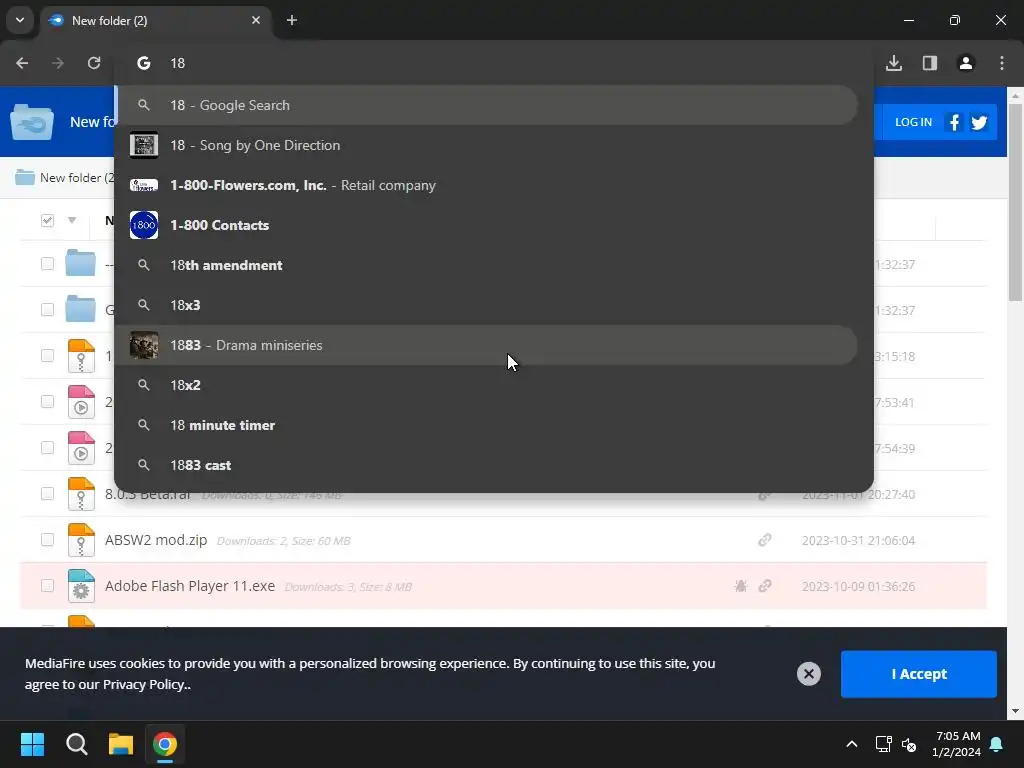Click ABSW2 mod.zip archive icon
This screenshot has height=768, width=1024.
coord(81,539)
